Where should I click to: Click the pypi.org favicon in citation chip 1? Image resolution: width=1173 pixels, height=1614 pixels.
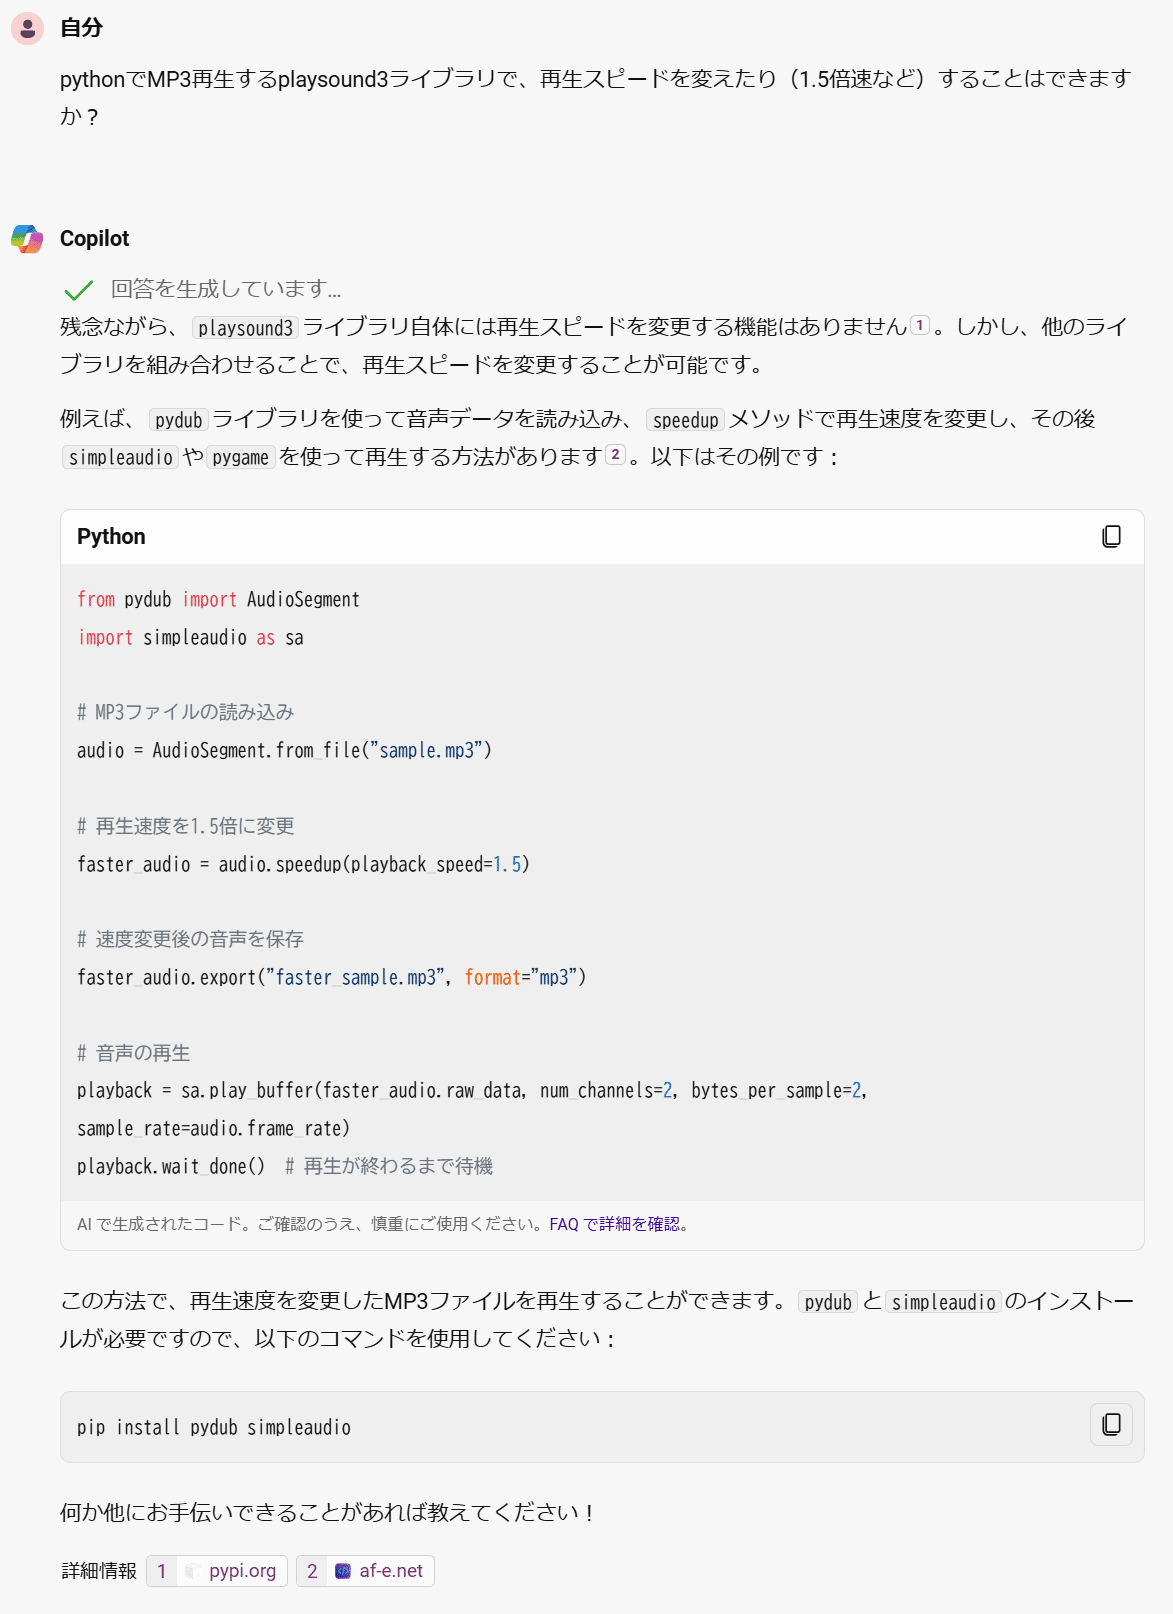point(193,1571)
